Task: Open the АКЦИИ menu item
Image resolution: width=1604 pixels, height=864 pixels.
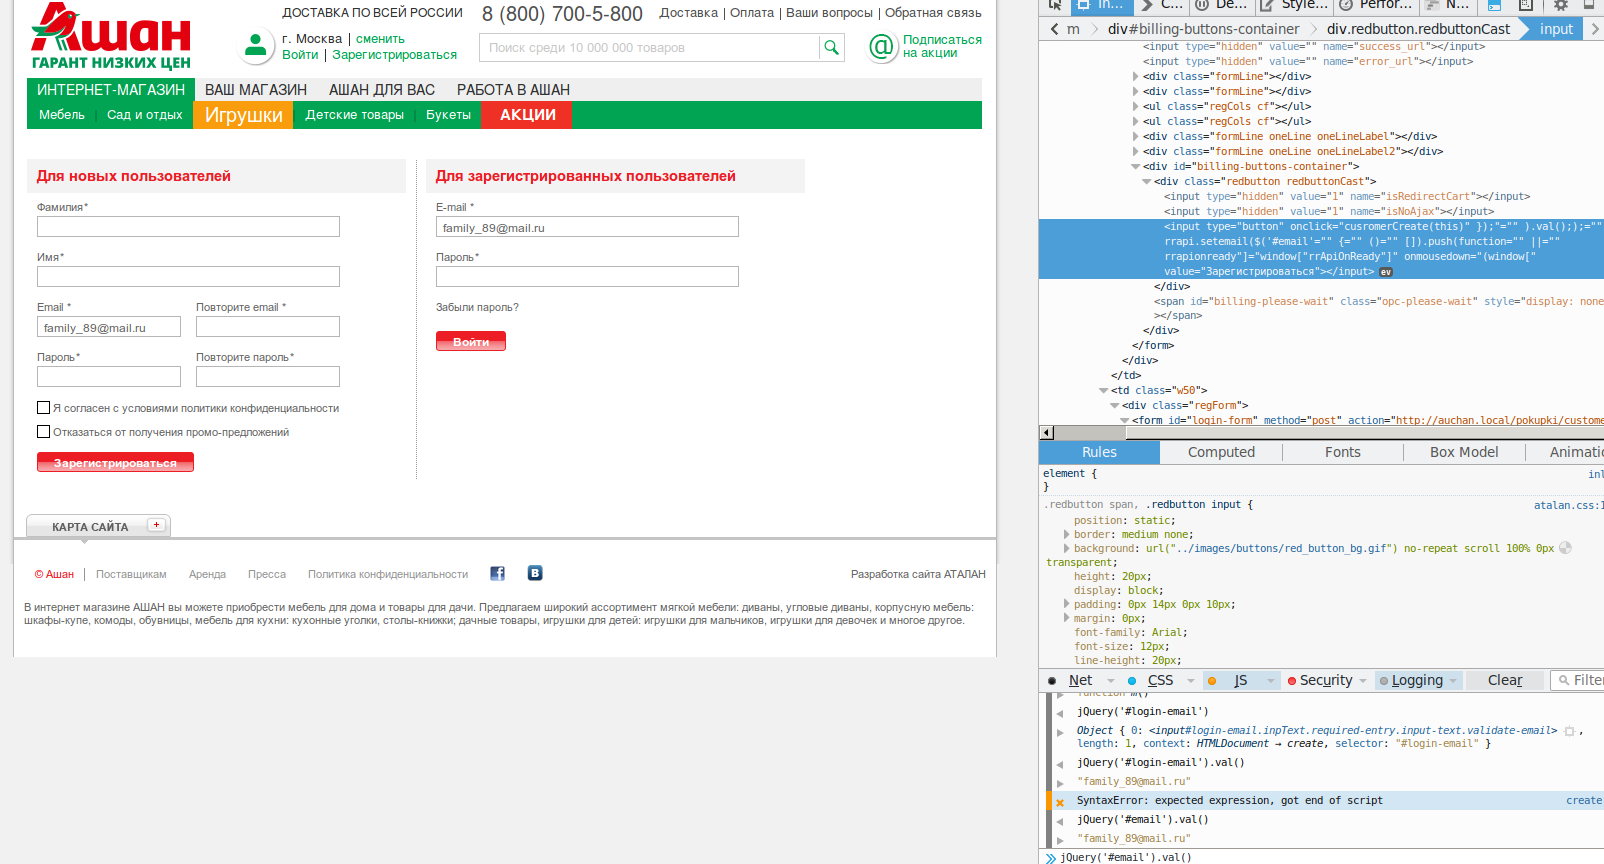Action: (x=528, y=115)
